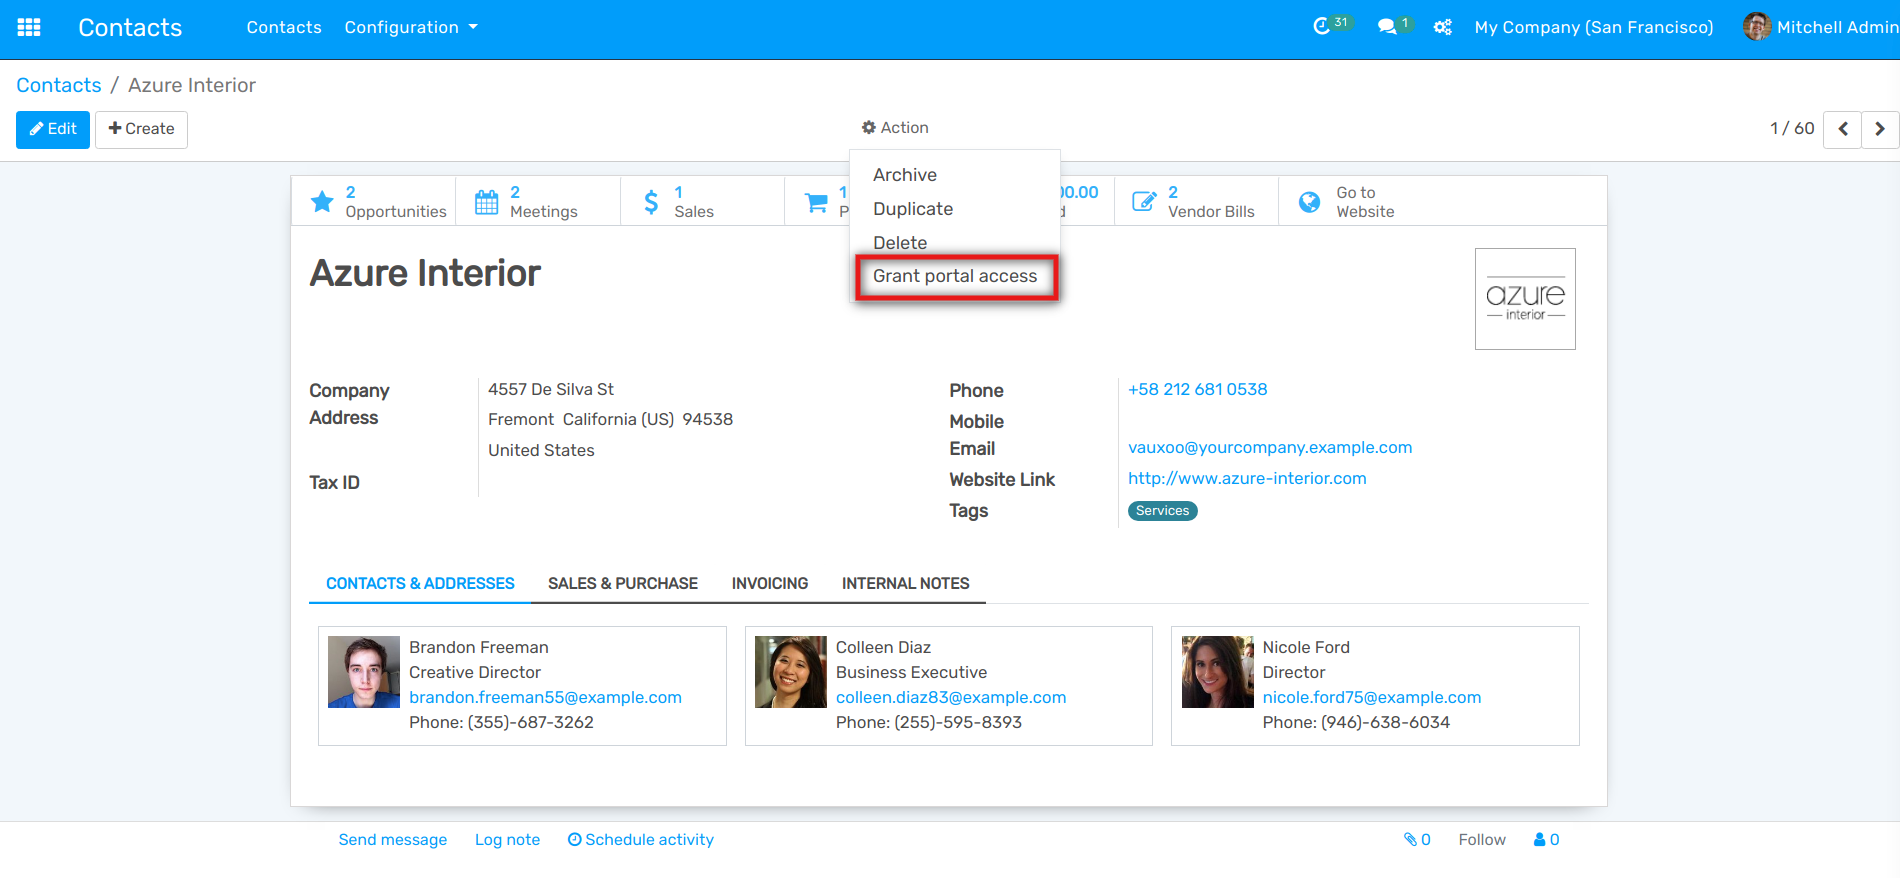This screenshot has width=1900, height=878.
Task: Toggle the Action gear dropdown
Action: point(895,128)
